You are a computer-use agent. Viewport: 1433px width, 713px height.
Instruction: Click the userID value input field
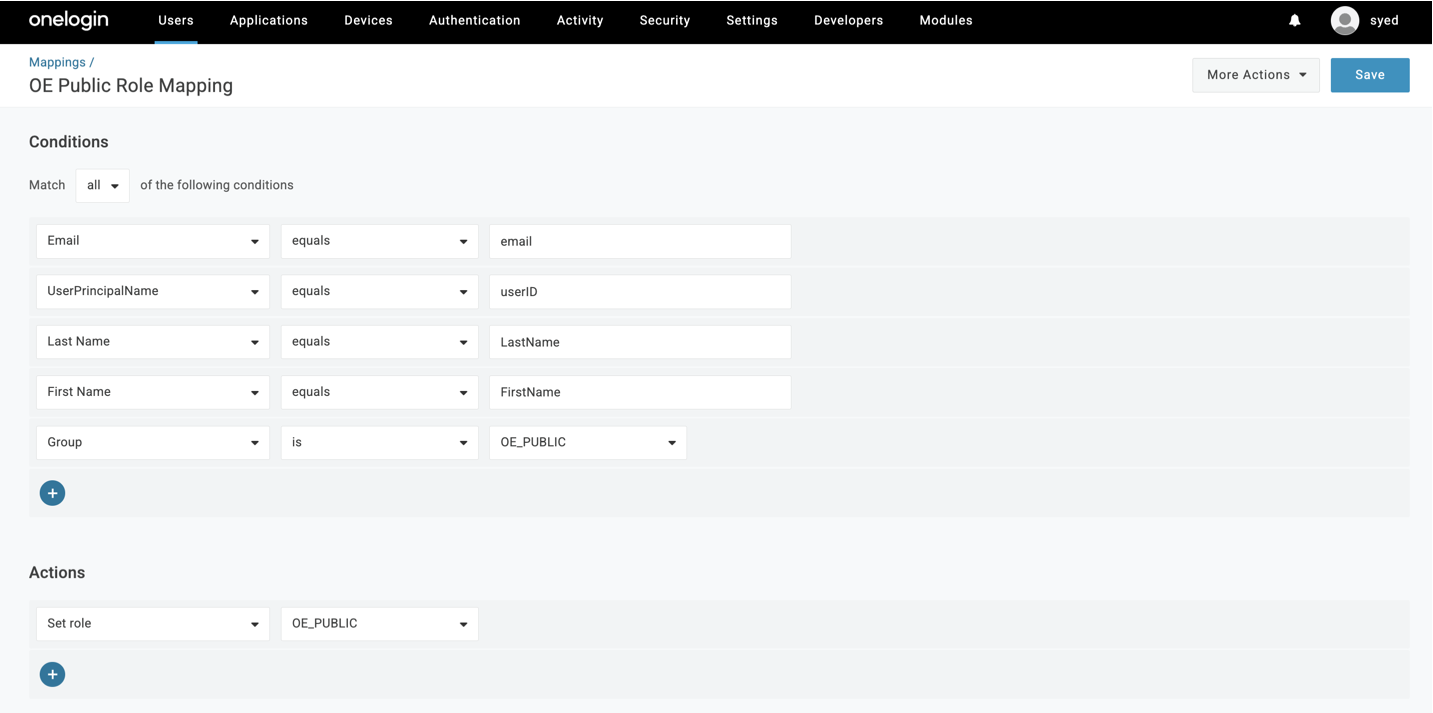click(x=640, y=292)
